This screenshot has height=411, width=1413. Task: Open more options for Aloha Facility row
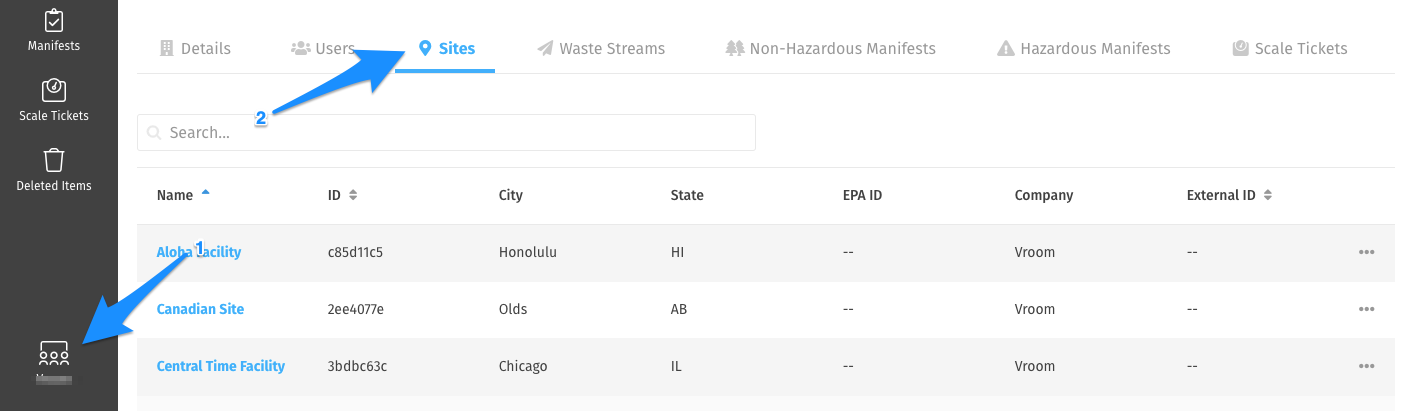click(1366, 252)
